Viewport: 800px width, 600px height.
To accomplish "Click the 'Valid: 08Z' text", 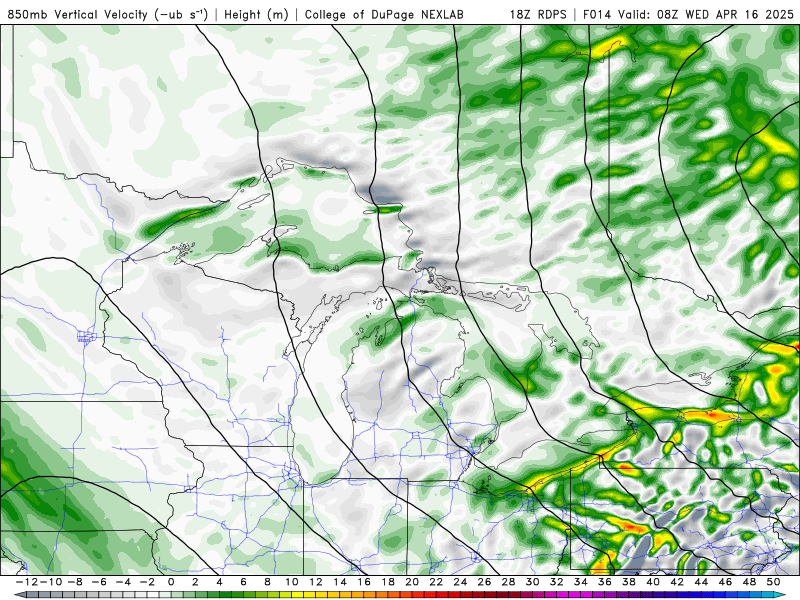I will (648, 14).
